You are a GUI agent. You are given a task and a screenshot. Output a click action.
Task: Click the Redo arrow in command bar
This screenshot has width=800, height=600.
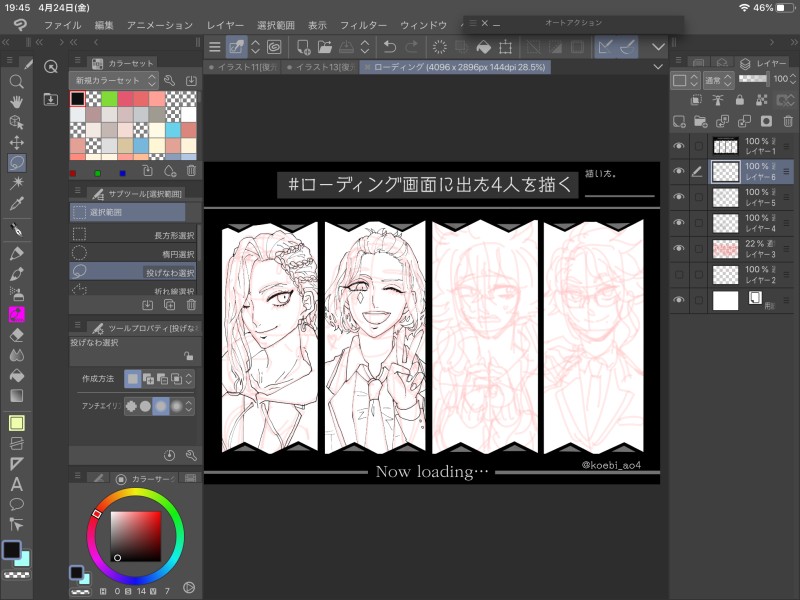[x=412, y=47]
